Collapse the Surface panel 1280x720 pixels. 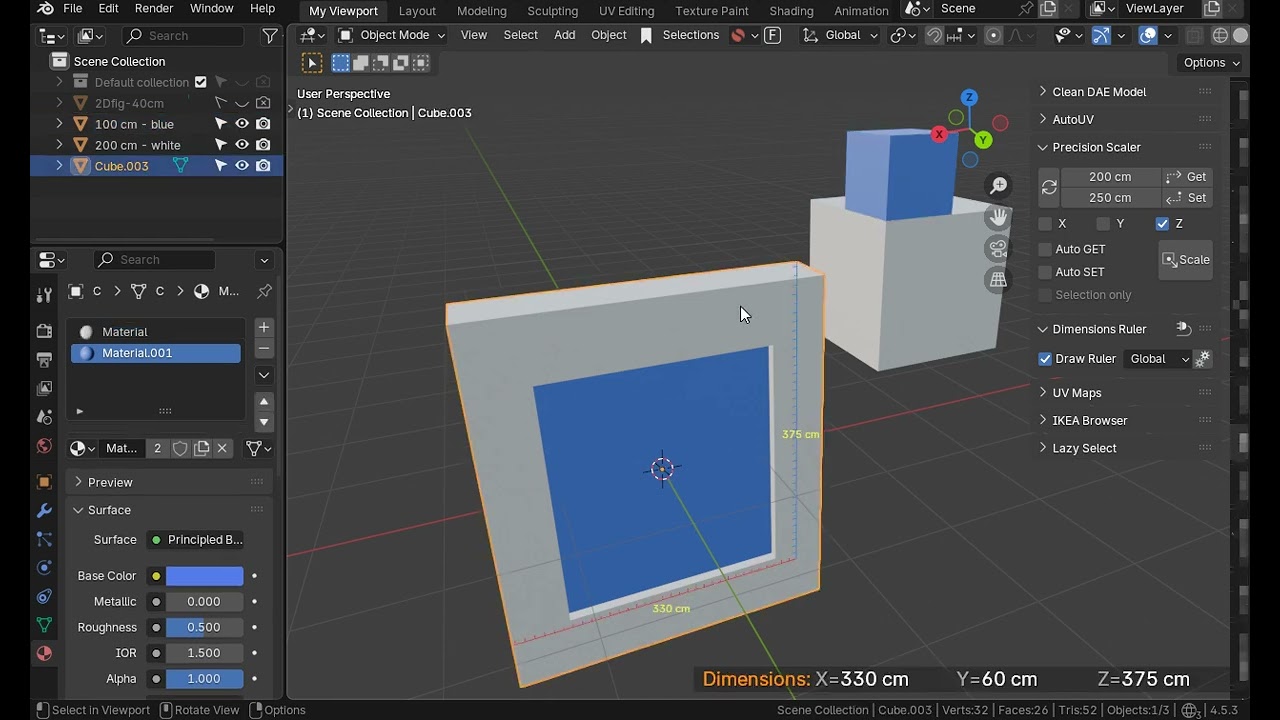point(109,510)
